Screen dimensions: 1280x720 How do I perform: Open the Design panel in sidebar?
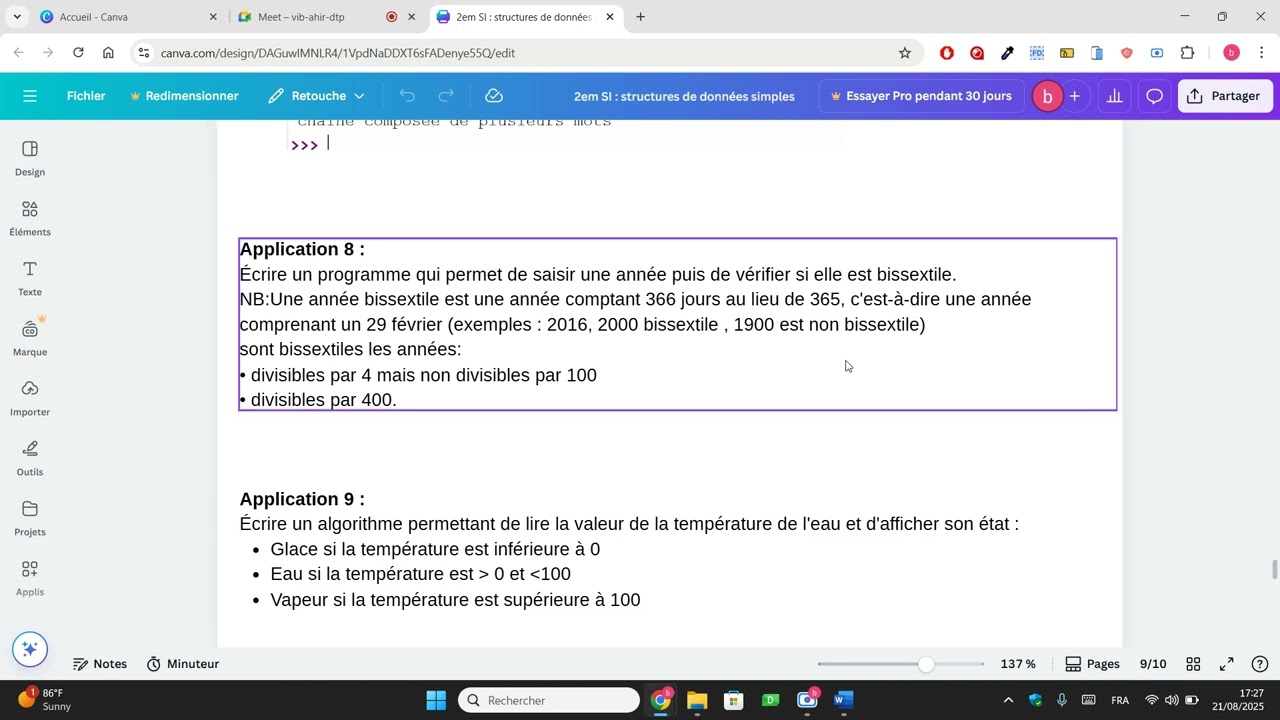pyautogui.click(x=30, y=158)
